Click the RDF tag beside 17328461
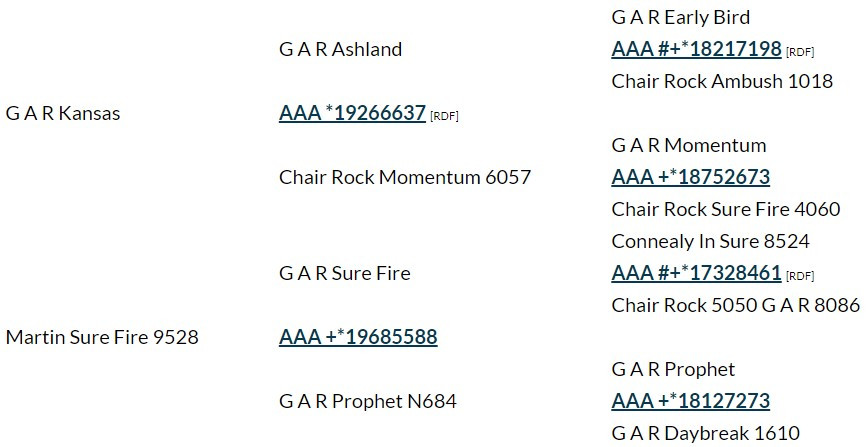This screenshot has height=447, width=866. click(x=800, y=276)
